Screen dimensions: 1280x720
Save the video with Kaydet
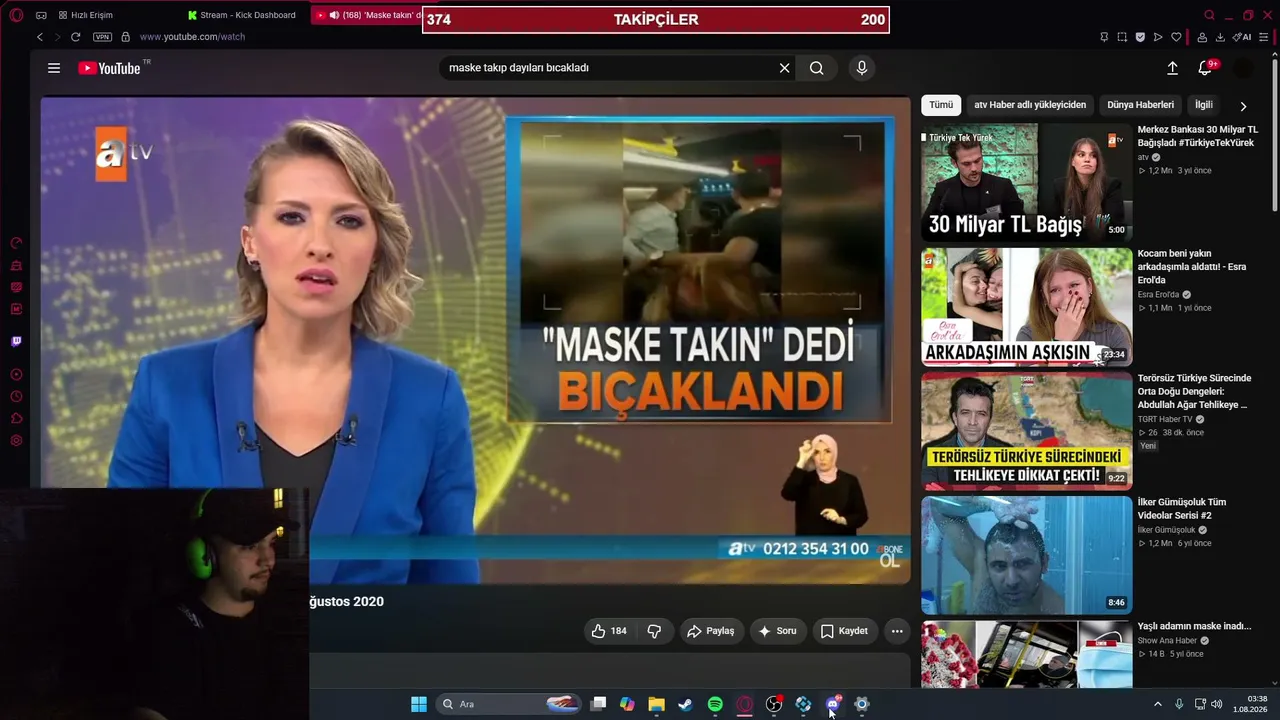click(845, 631)
